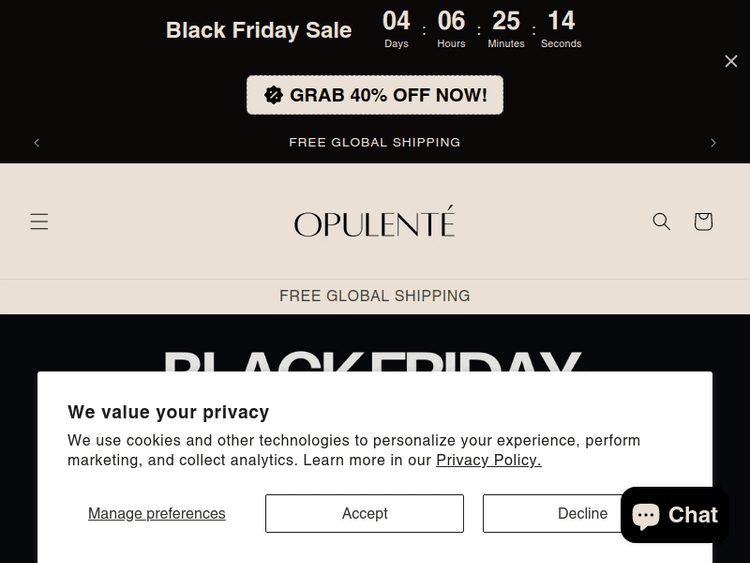Go to next announcement arrow
750x563 pixels.
point(713,143)
